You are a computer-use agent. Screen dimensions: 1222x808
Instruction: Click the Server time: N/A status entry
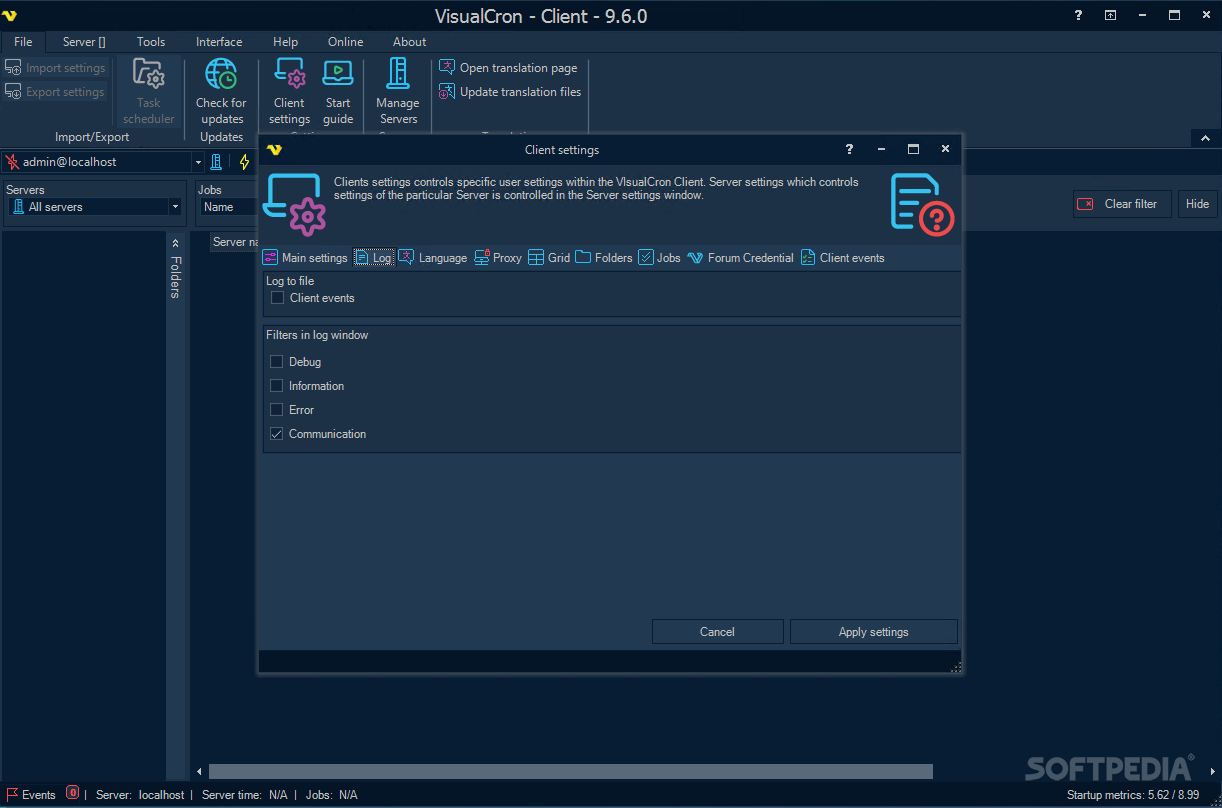245,795
